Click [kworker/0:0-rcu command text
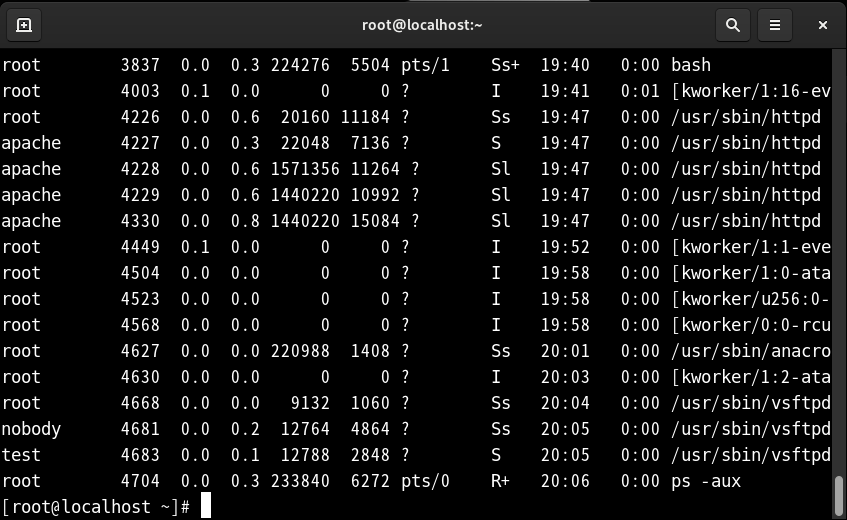This screenshot has width=847, height=520. tap(750, 325)
